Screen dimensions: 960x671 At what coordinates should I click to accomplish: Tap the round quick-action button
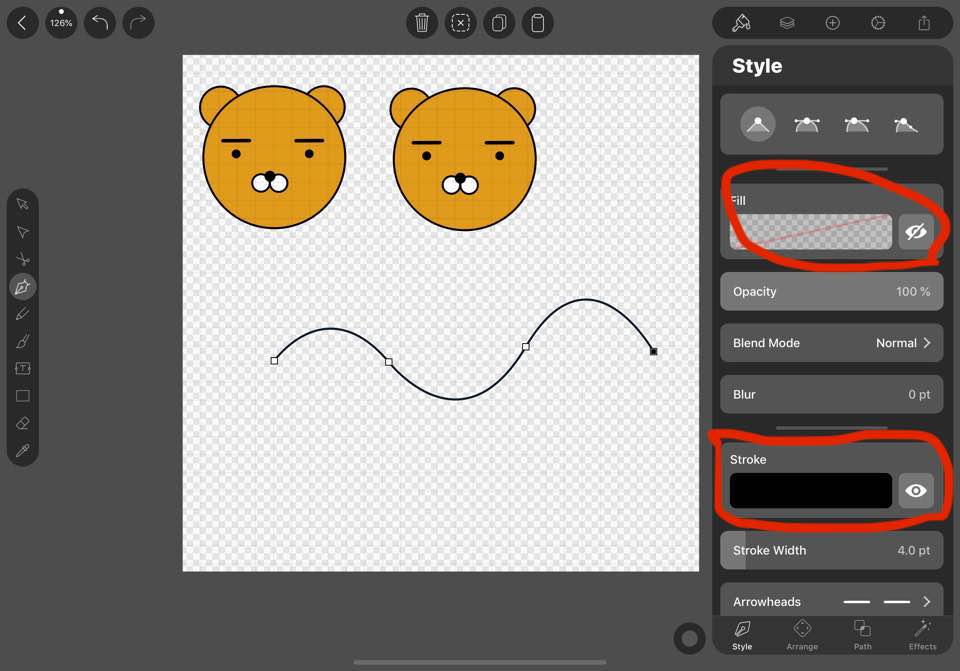click(x=689, y=639)
